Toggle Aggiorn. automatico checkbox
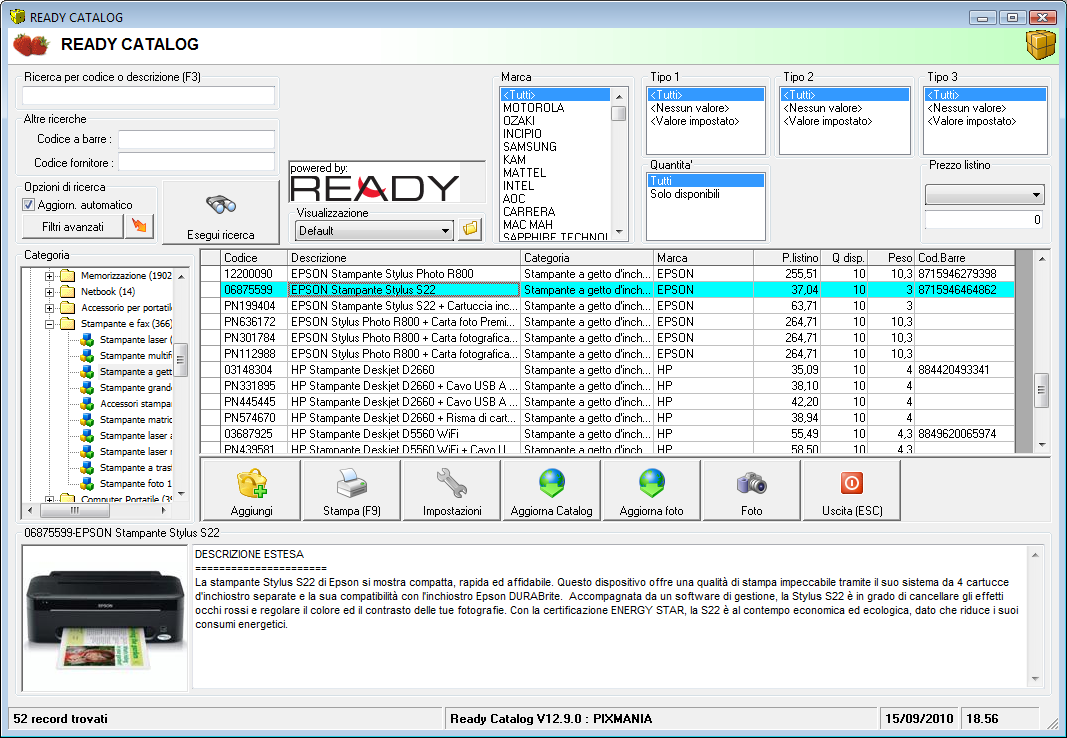This screenshot has width=1067, height=738. (29, 204)
